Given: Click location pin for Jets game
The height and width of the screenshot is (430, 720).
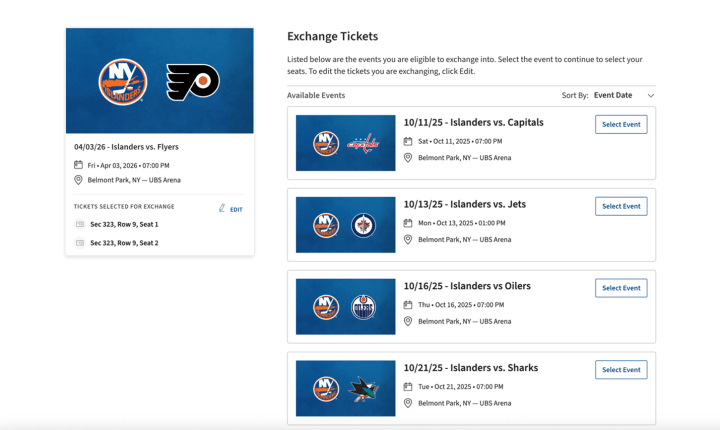Looking at the screenshot, I should pos(408,239).
